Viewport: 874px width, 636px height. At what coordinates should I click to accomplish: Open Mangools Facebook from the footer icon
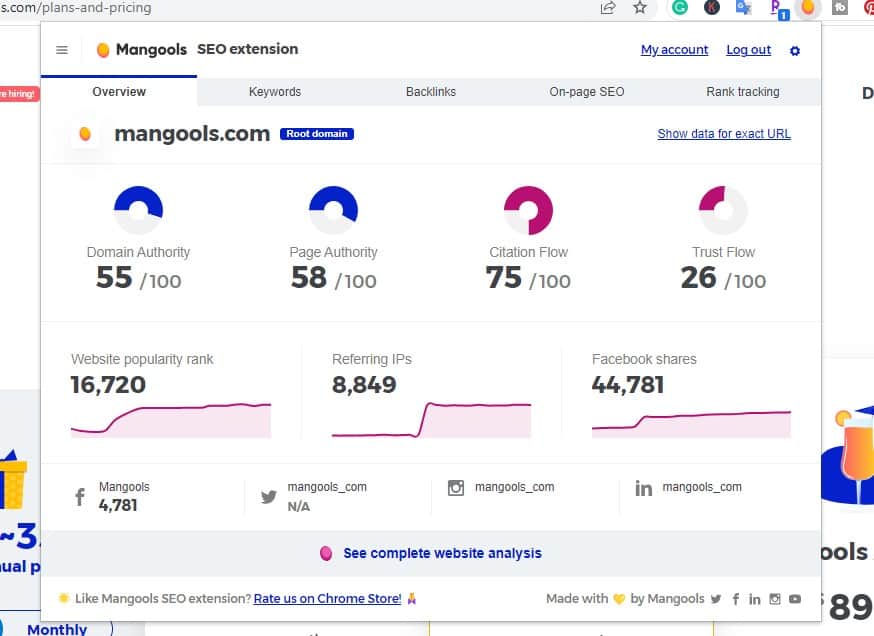[x=736, y=599]
